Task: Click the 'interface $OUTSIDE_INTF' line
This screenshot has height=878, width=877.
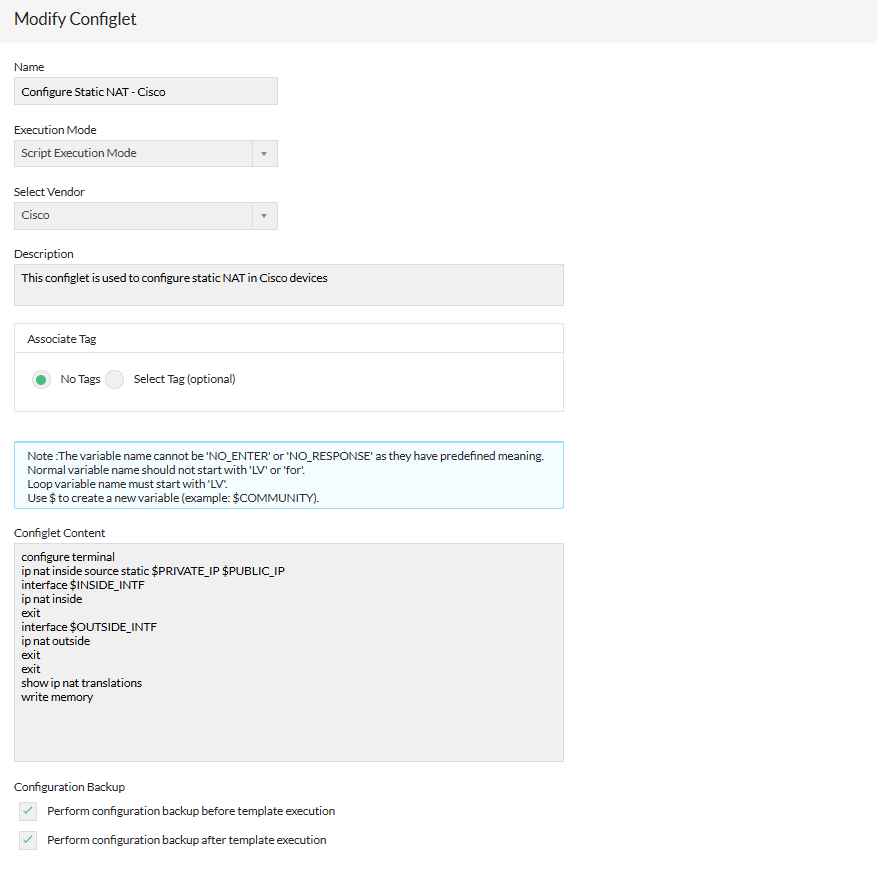Action: 89,627
